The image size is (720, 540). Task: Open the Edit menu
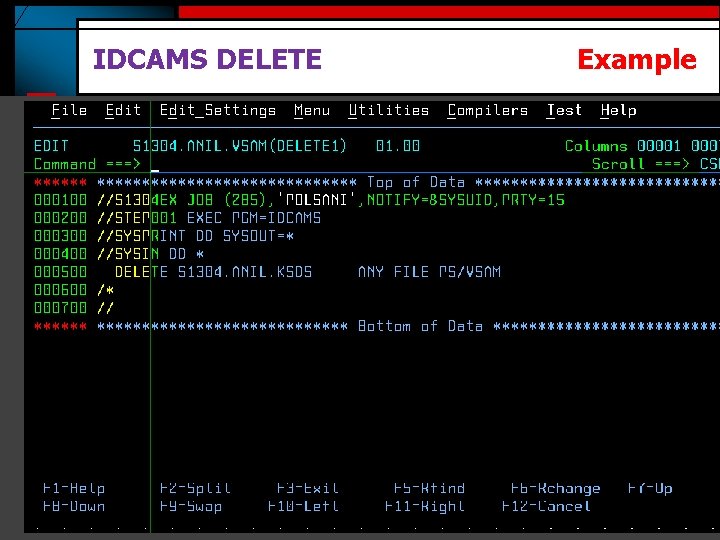123,111
